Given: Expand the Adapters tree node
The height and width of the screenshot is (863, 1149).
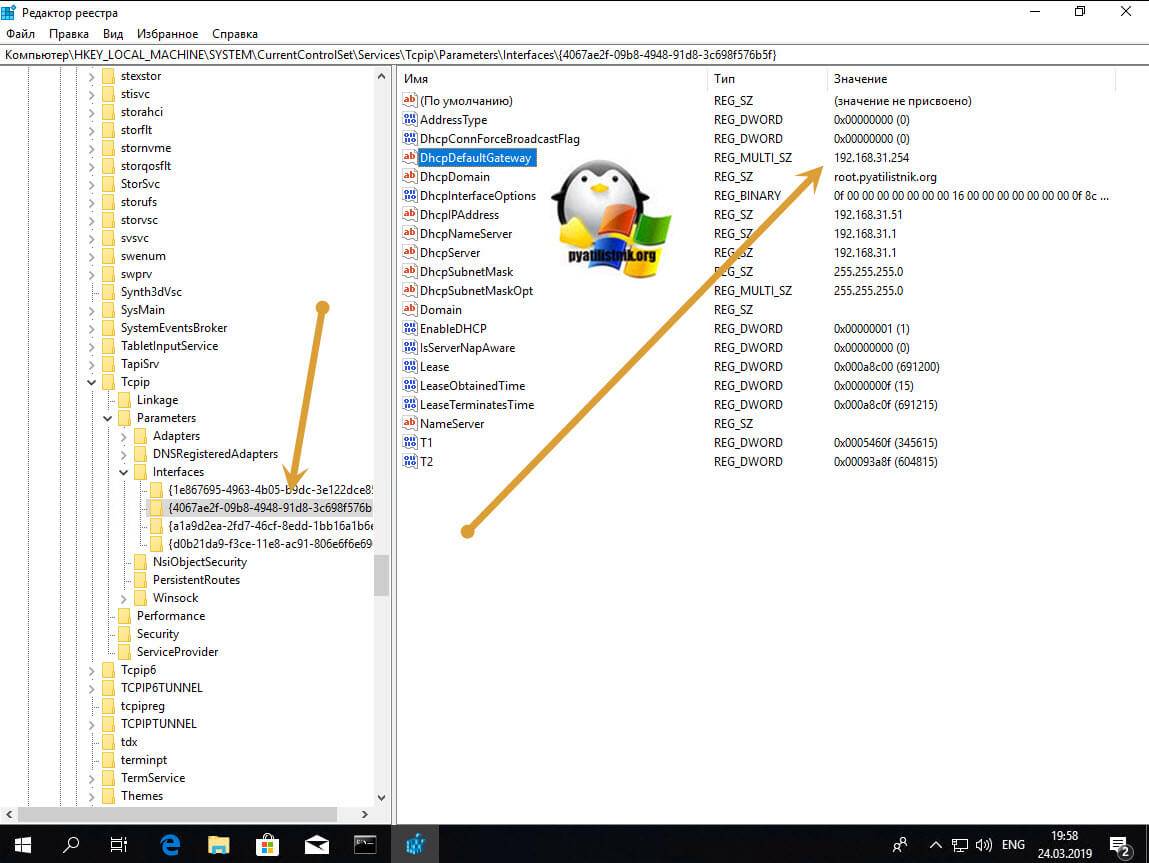Looking at the screenshot, I should tap(124, 436).
